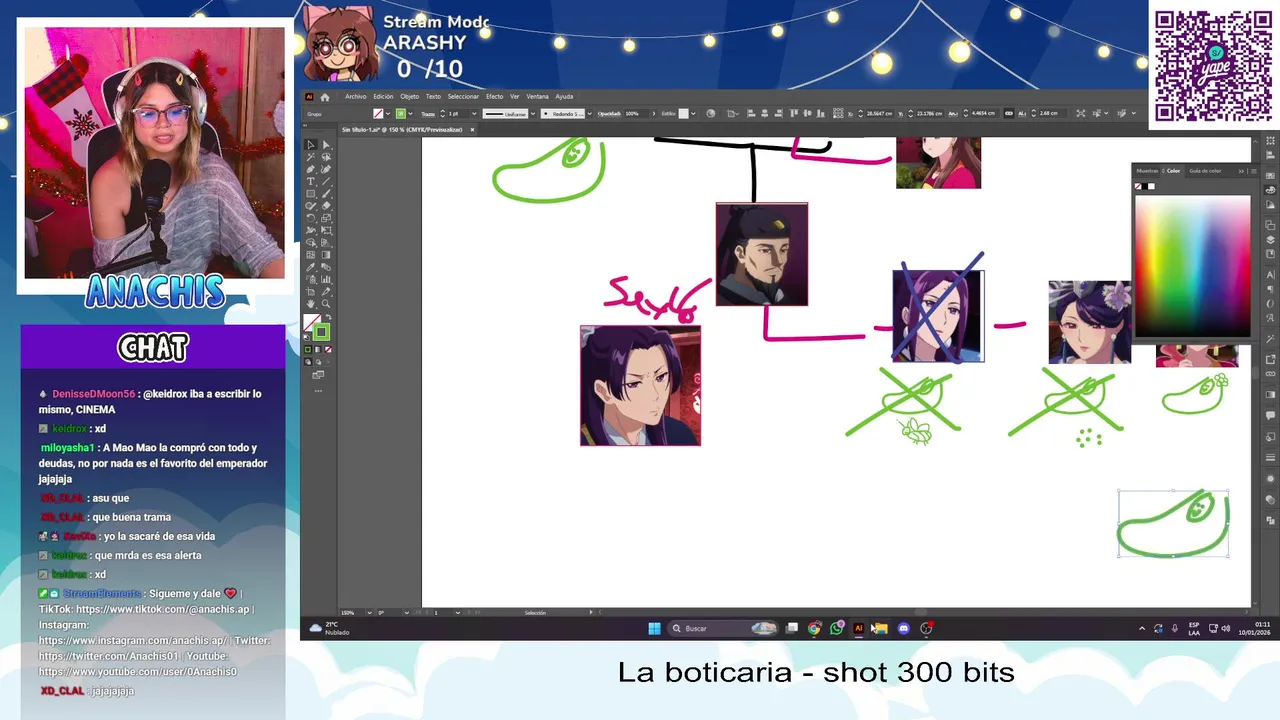Click the taskbar Buscar search box

point(725,628)
